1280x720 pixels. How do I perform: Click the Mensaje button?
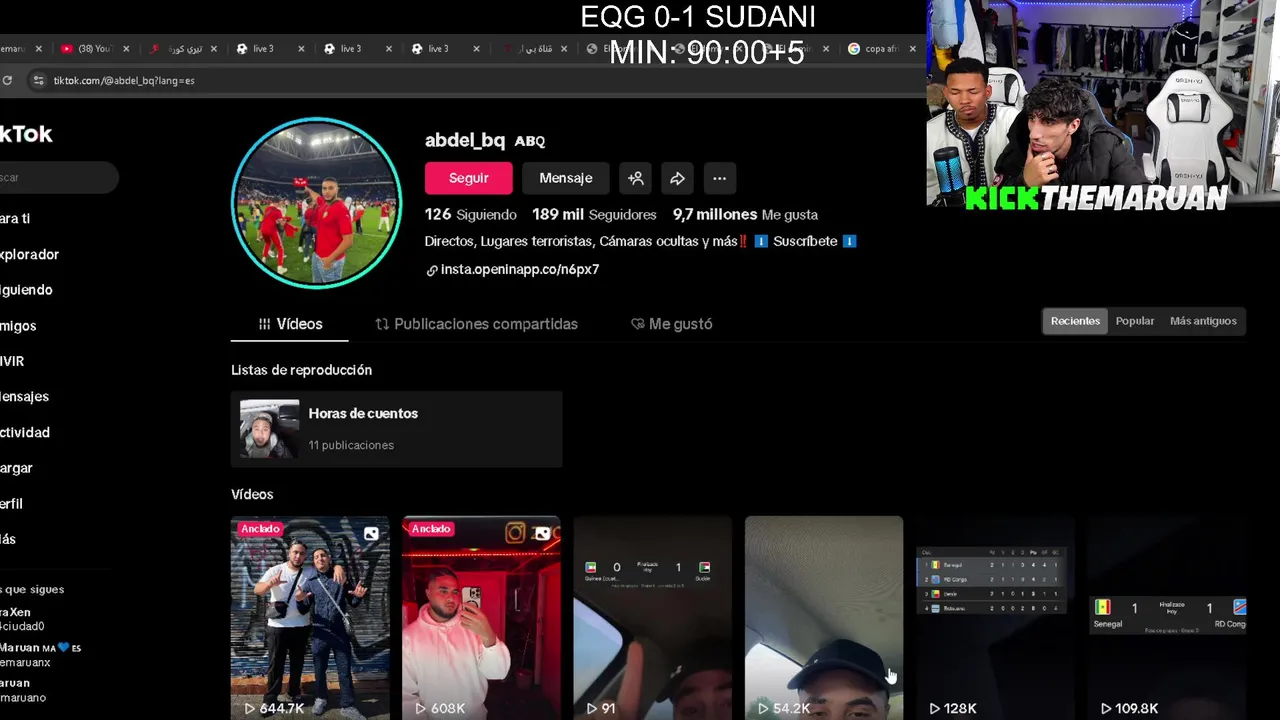click(x=566, y=178)
